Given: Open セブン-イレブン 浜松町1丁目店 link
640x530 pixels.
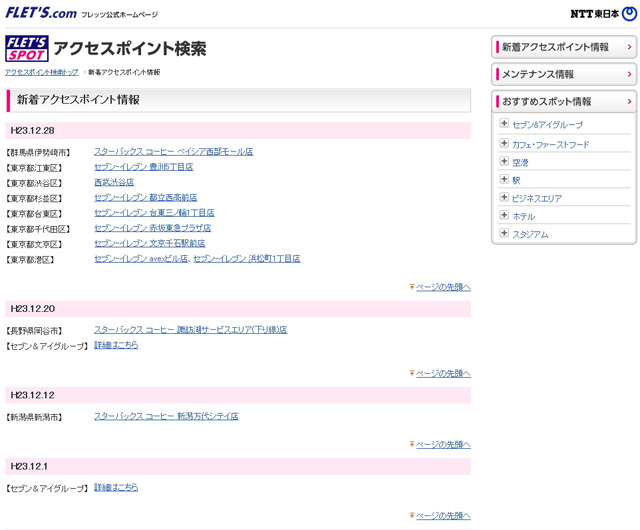Looking at the screenshot, I should (247, 258).
